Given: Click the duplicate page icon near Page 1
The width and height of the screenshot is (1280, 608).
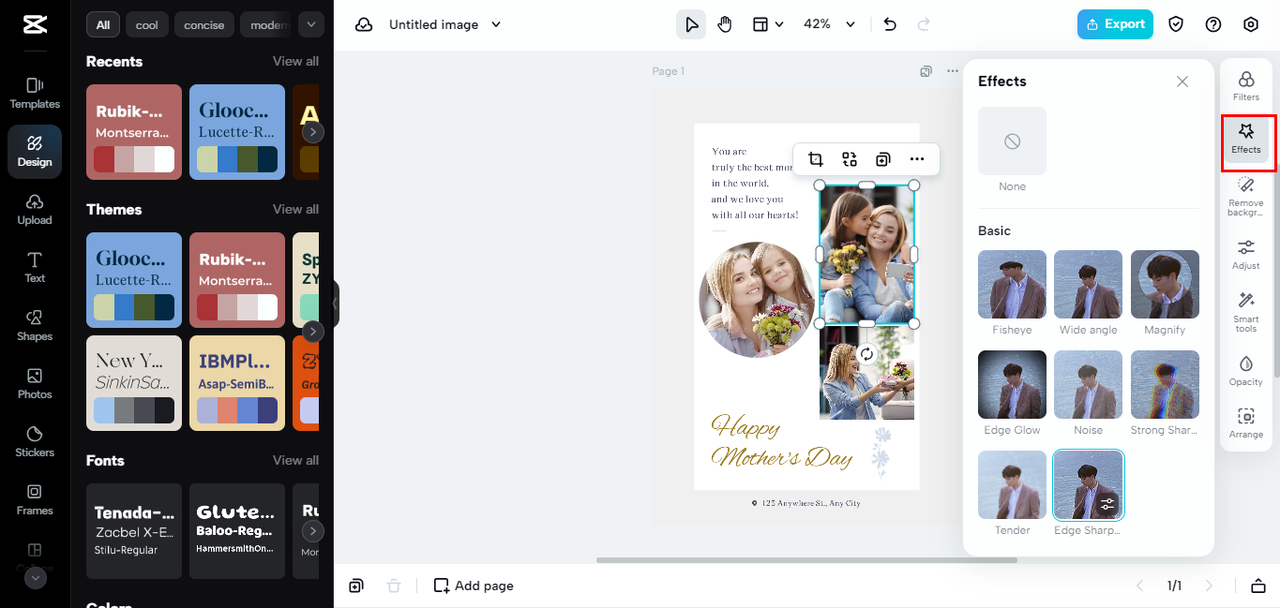Looking at the screenshot, I should pos(926,71).
